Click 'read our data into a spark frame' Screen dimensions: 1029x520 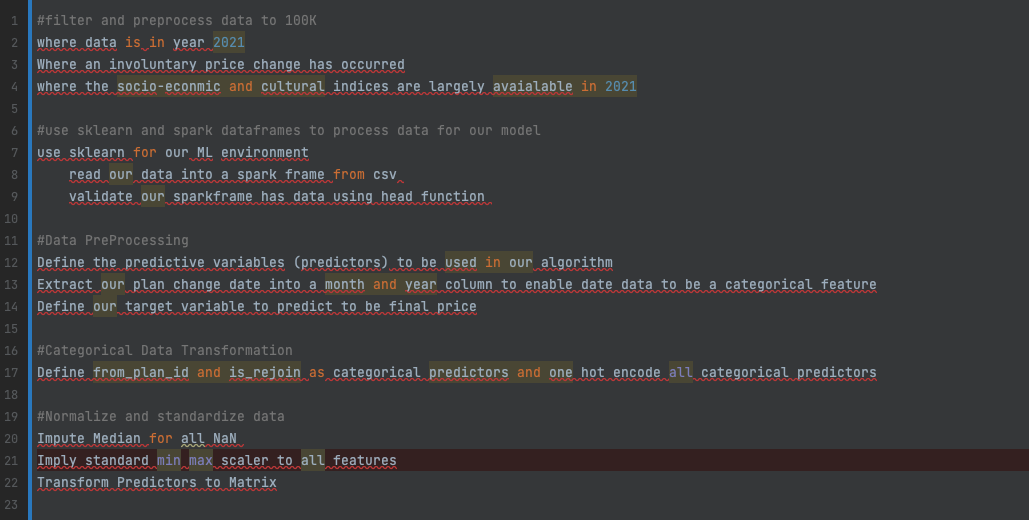197,175
